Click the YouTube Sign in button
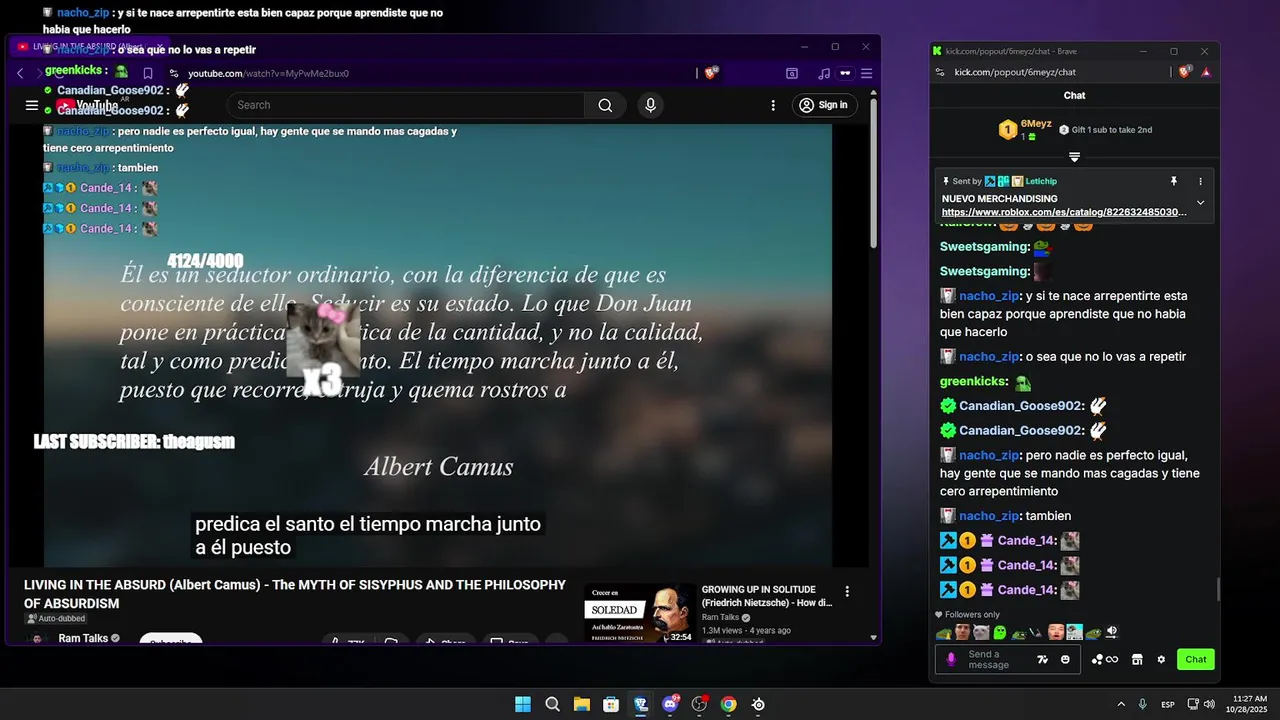 [x=825, y=105]
